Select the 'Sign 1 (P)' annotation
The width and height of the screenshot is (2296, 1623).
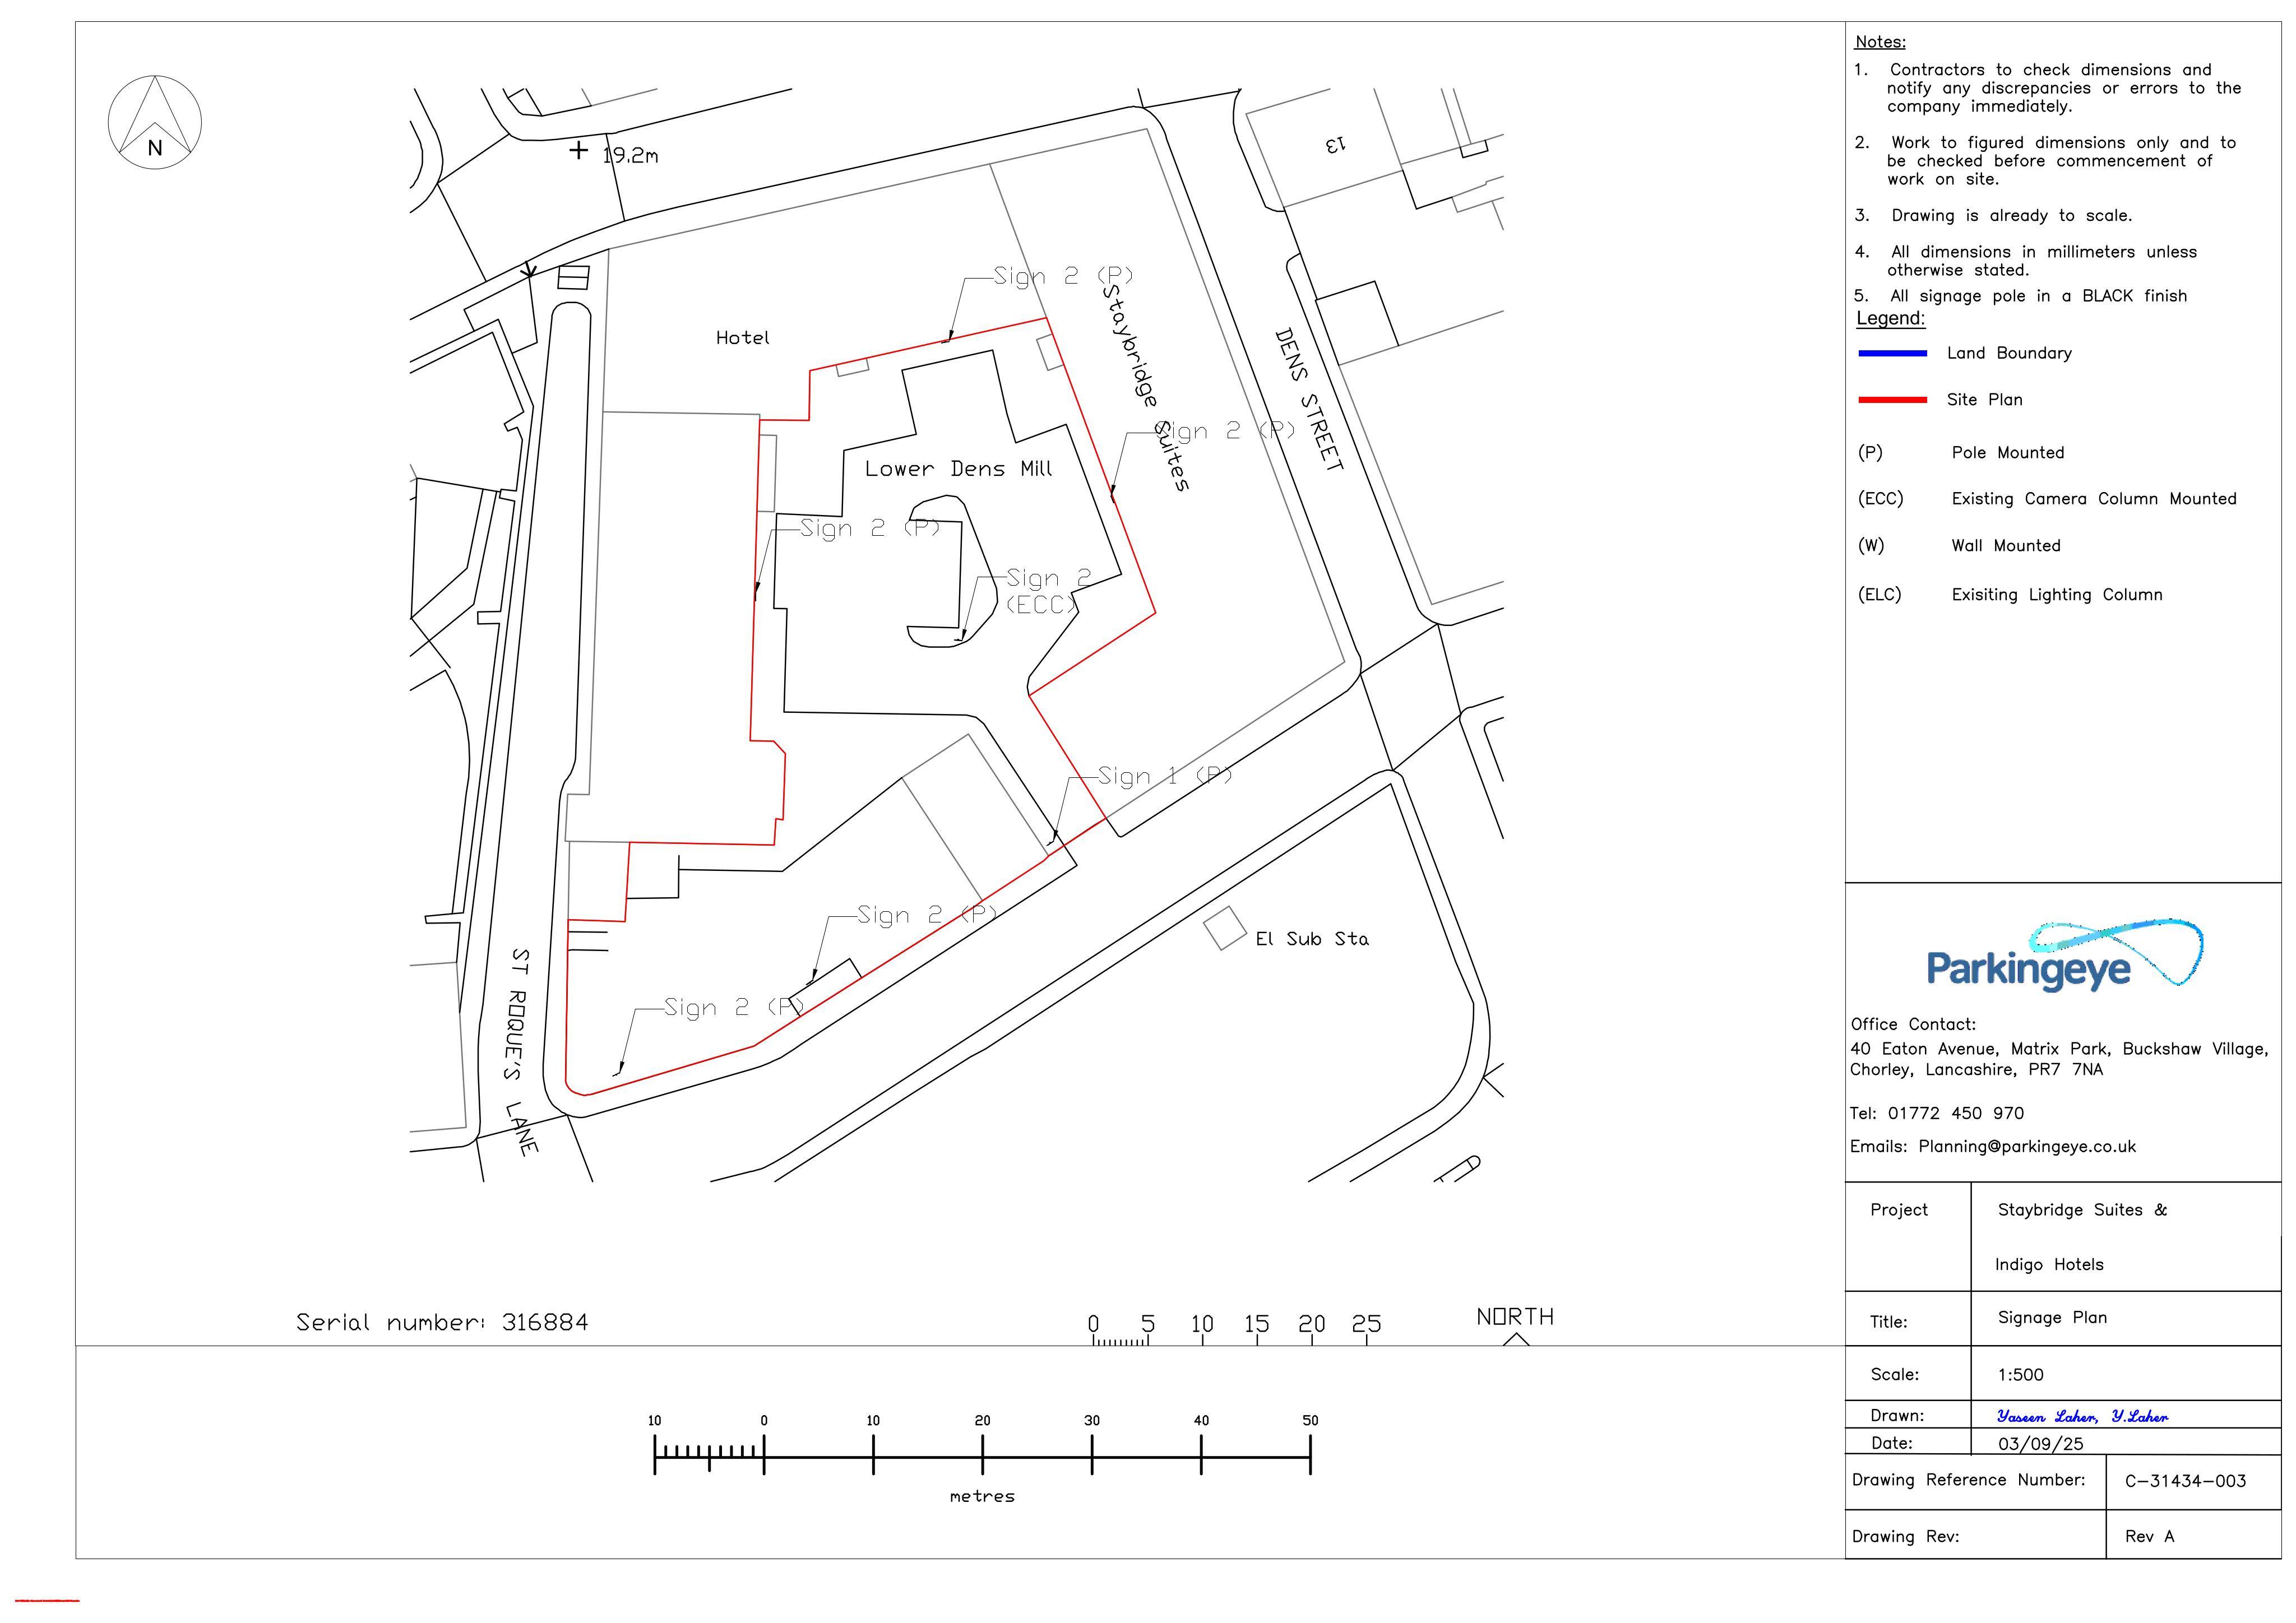pyautogui.click(x=1164, y=776)
